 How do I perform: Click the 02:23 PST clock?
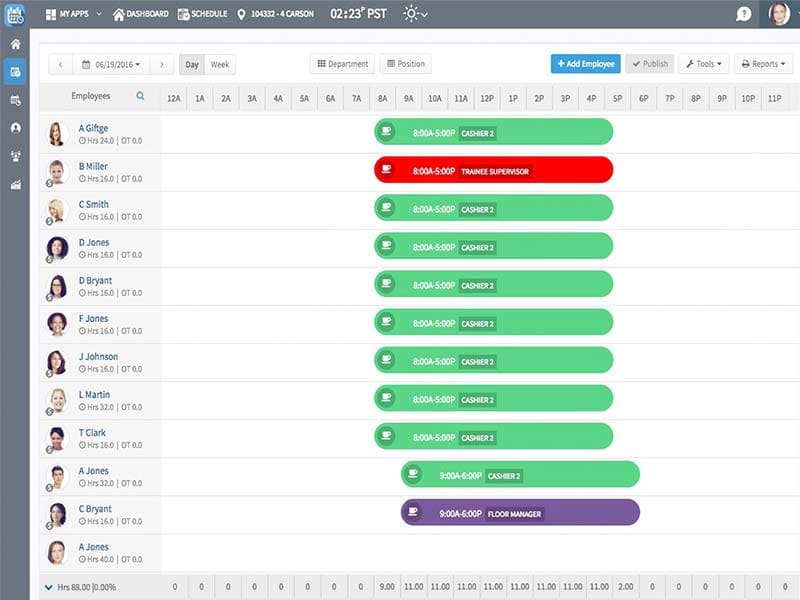[x=358, y=14]
